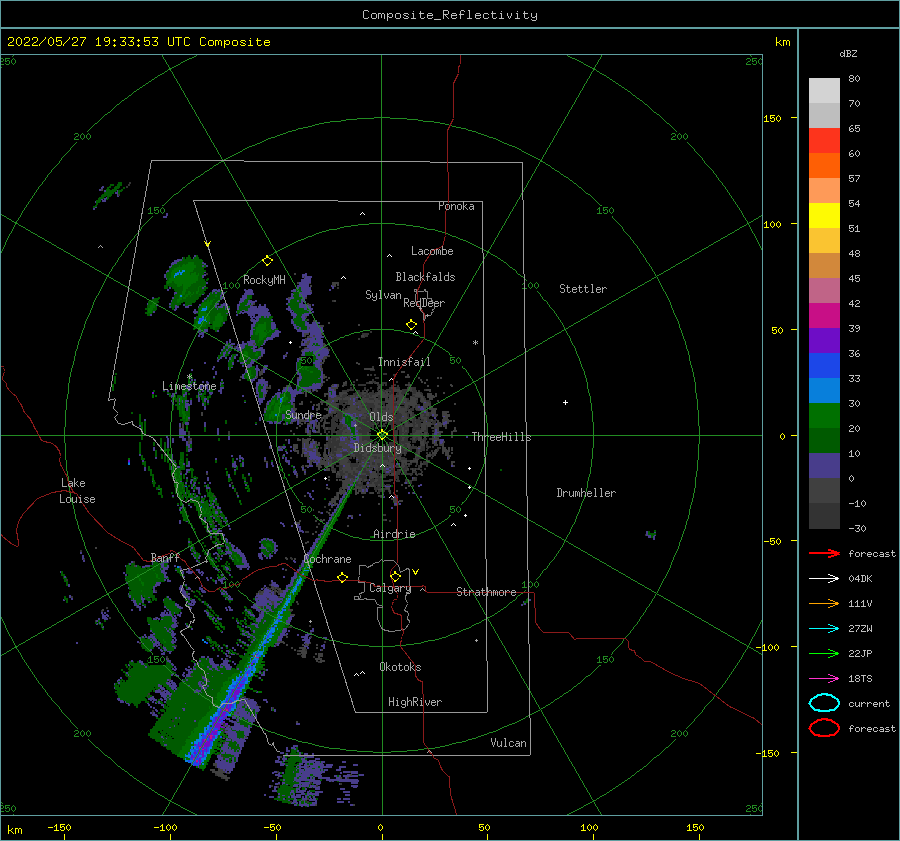900x841 pixels.
Task: Click the dark gray -10 dBZ swatch
Action: (x=824, y=515)
